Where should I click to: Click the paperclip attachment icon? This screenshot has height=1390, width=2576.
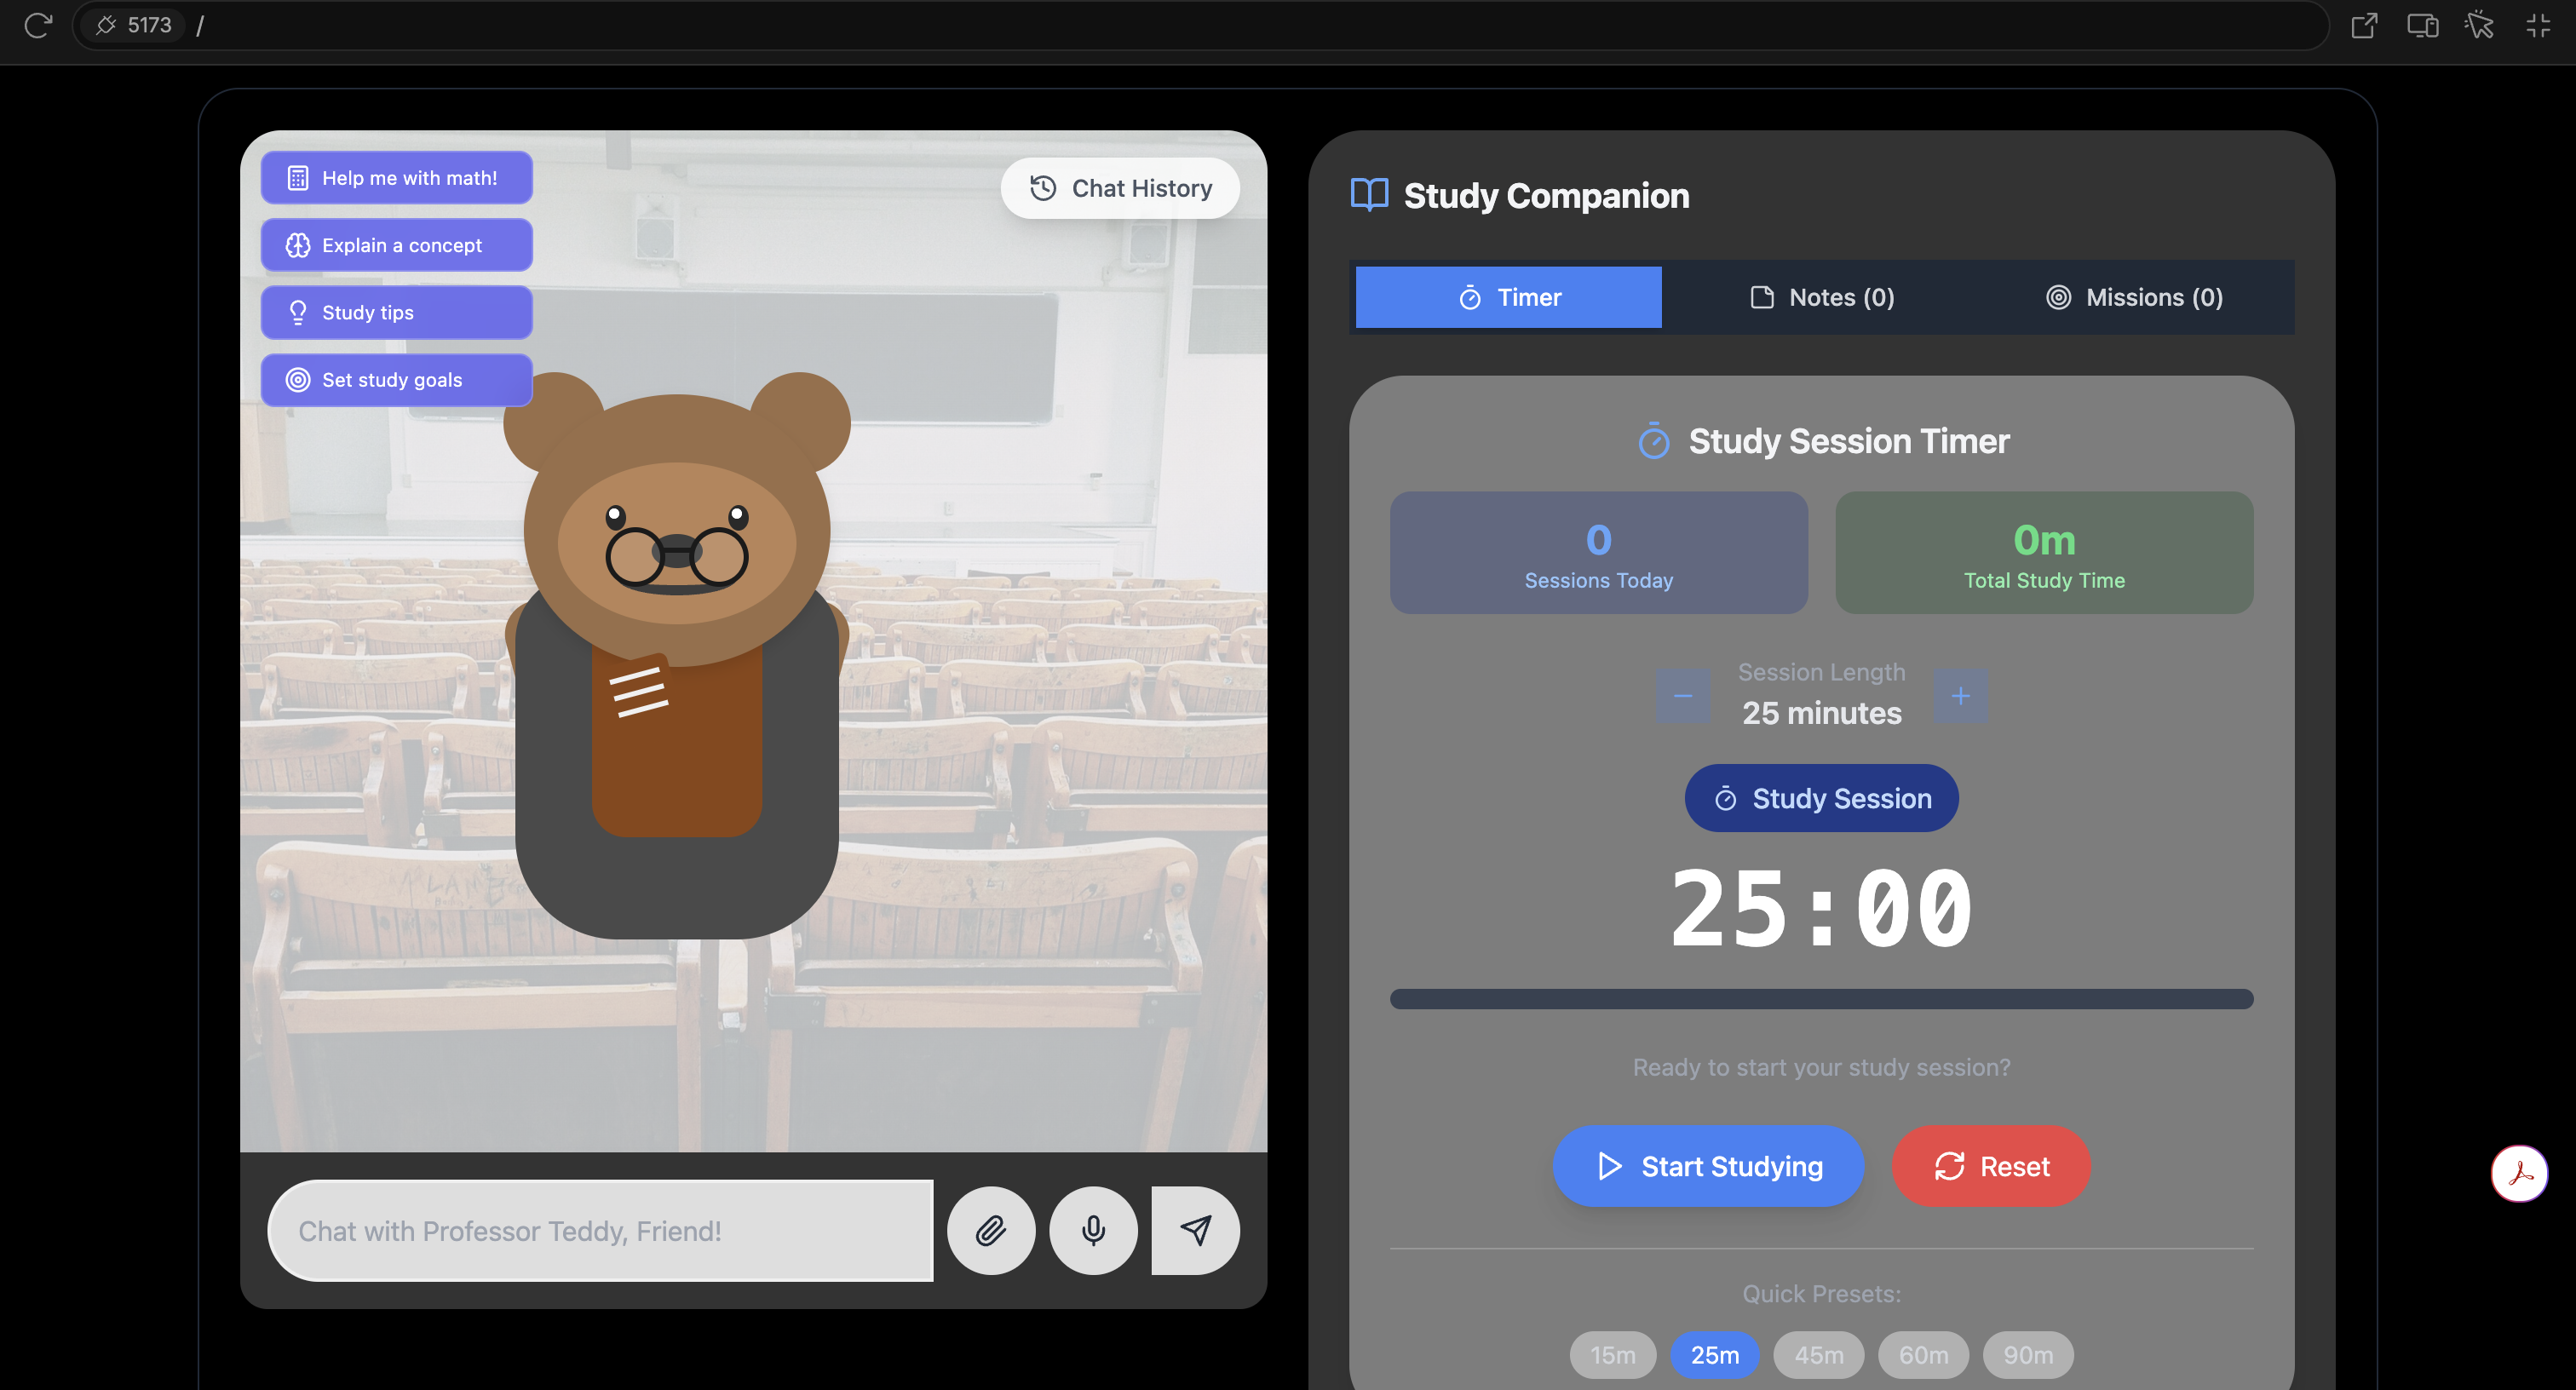pyautogui.click(x=990, y=1230)
